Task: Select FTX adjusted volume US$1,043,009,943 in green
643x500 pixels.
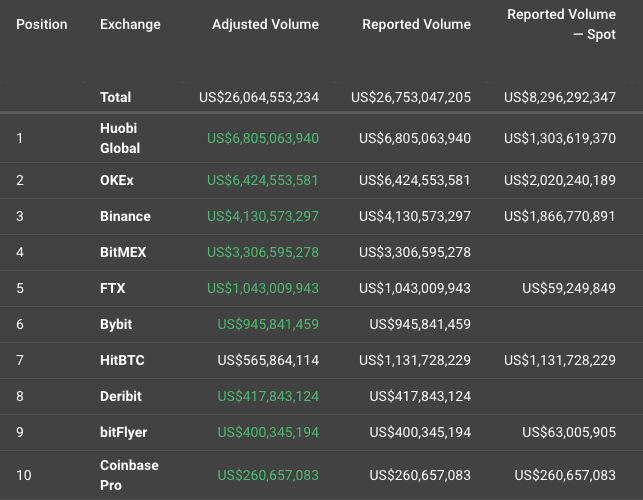Action: (263, 288)
